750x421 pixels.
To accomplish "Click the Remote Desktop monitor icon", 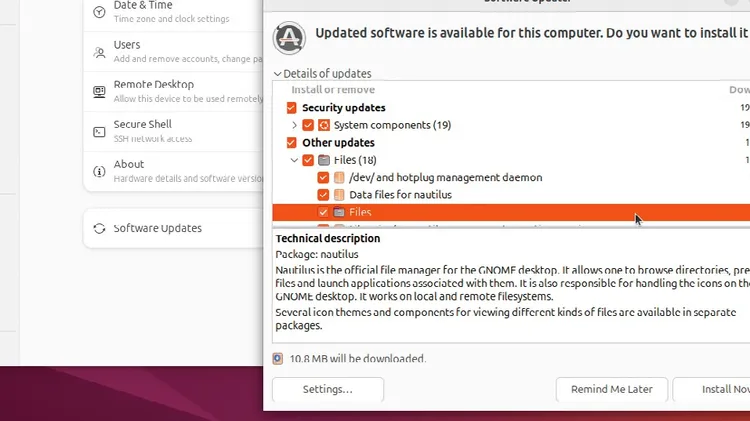I will coord(99,92).
